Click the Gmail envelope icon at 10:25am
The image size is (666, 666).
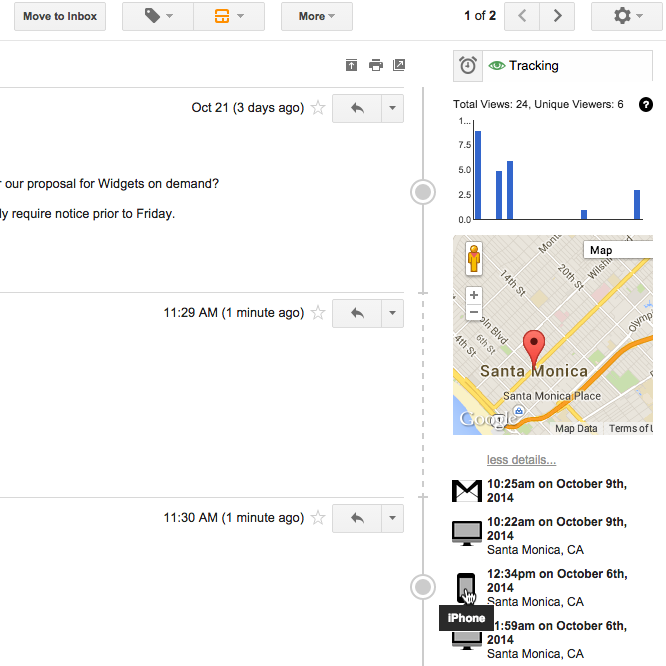coord(467,491)
